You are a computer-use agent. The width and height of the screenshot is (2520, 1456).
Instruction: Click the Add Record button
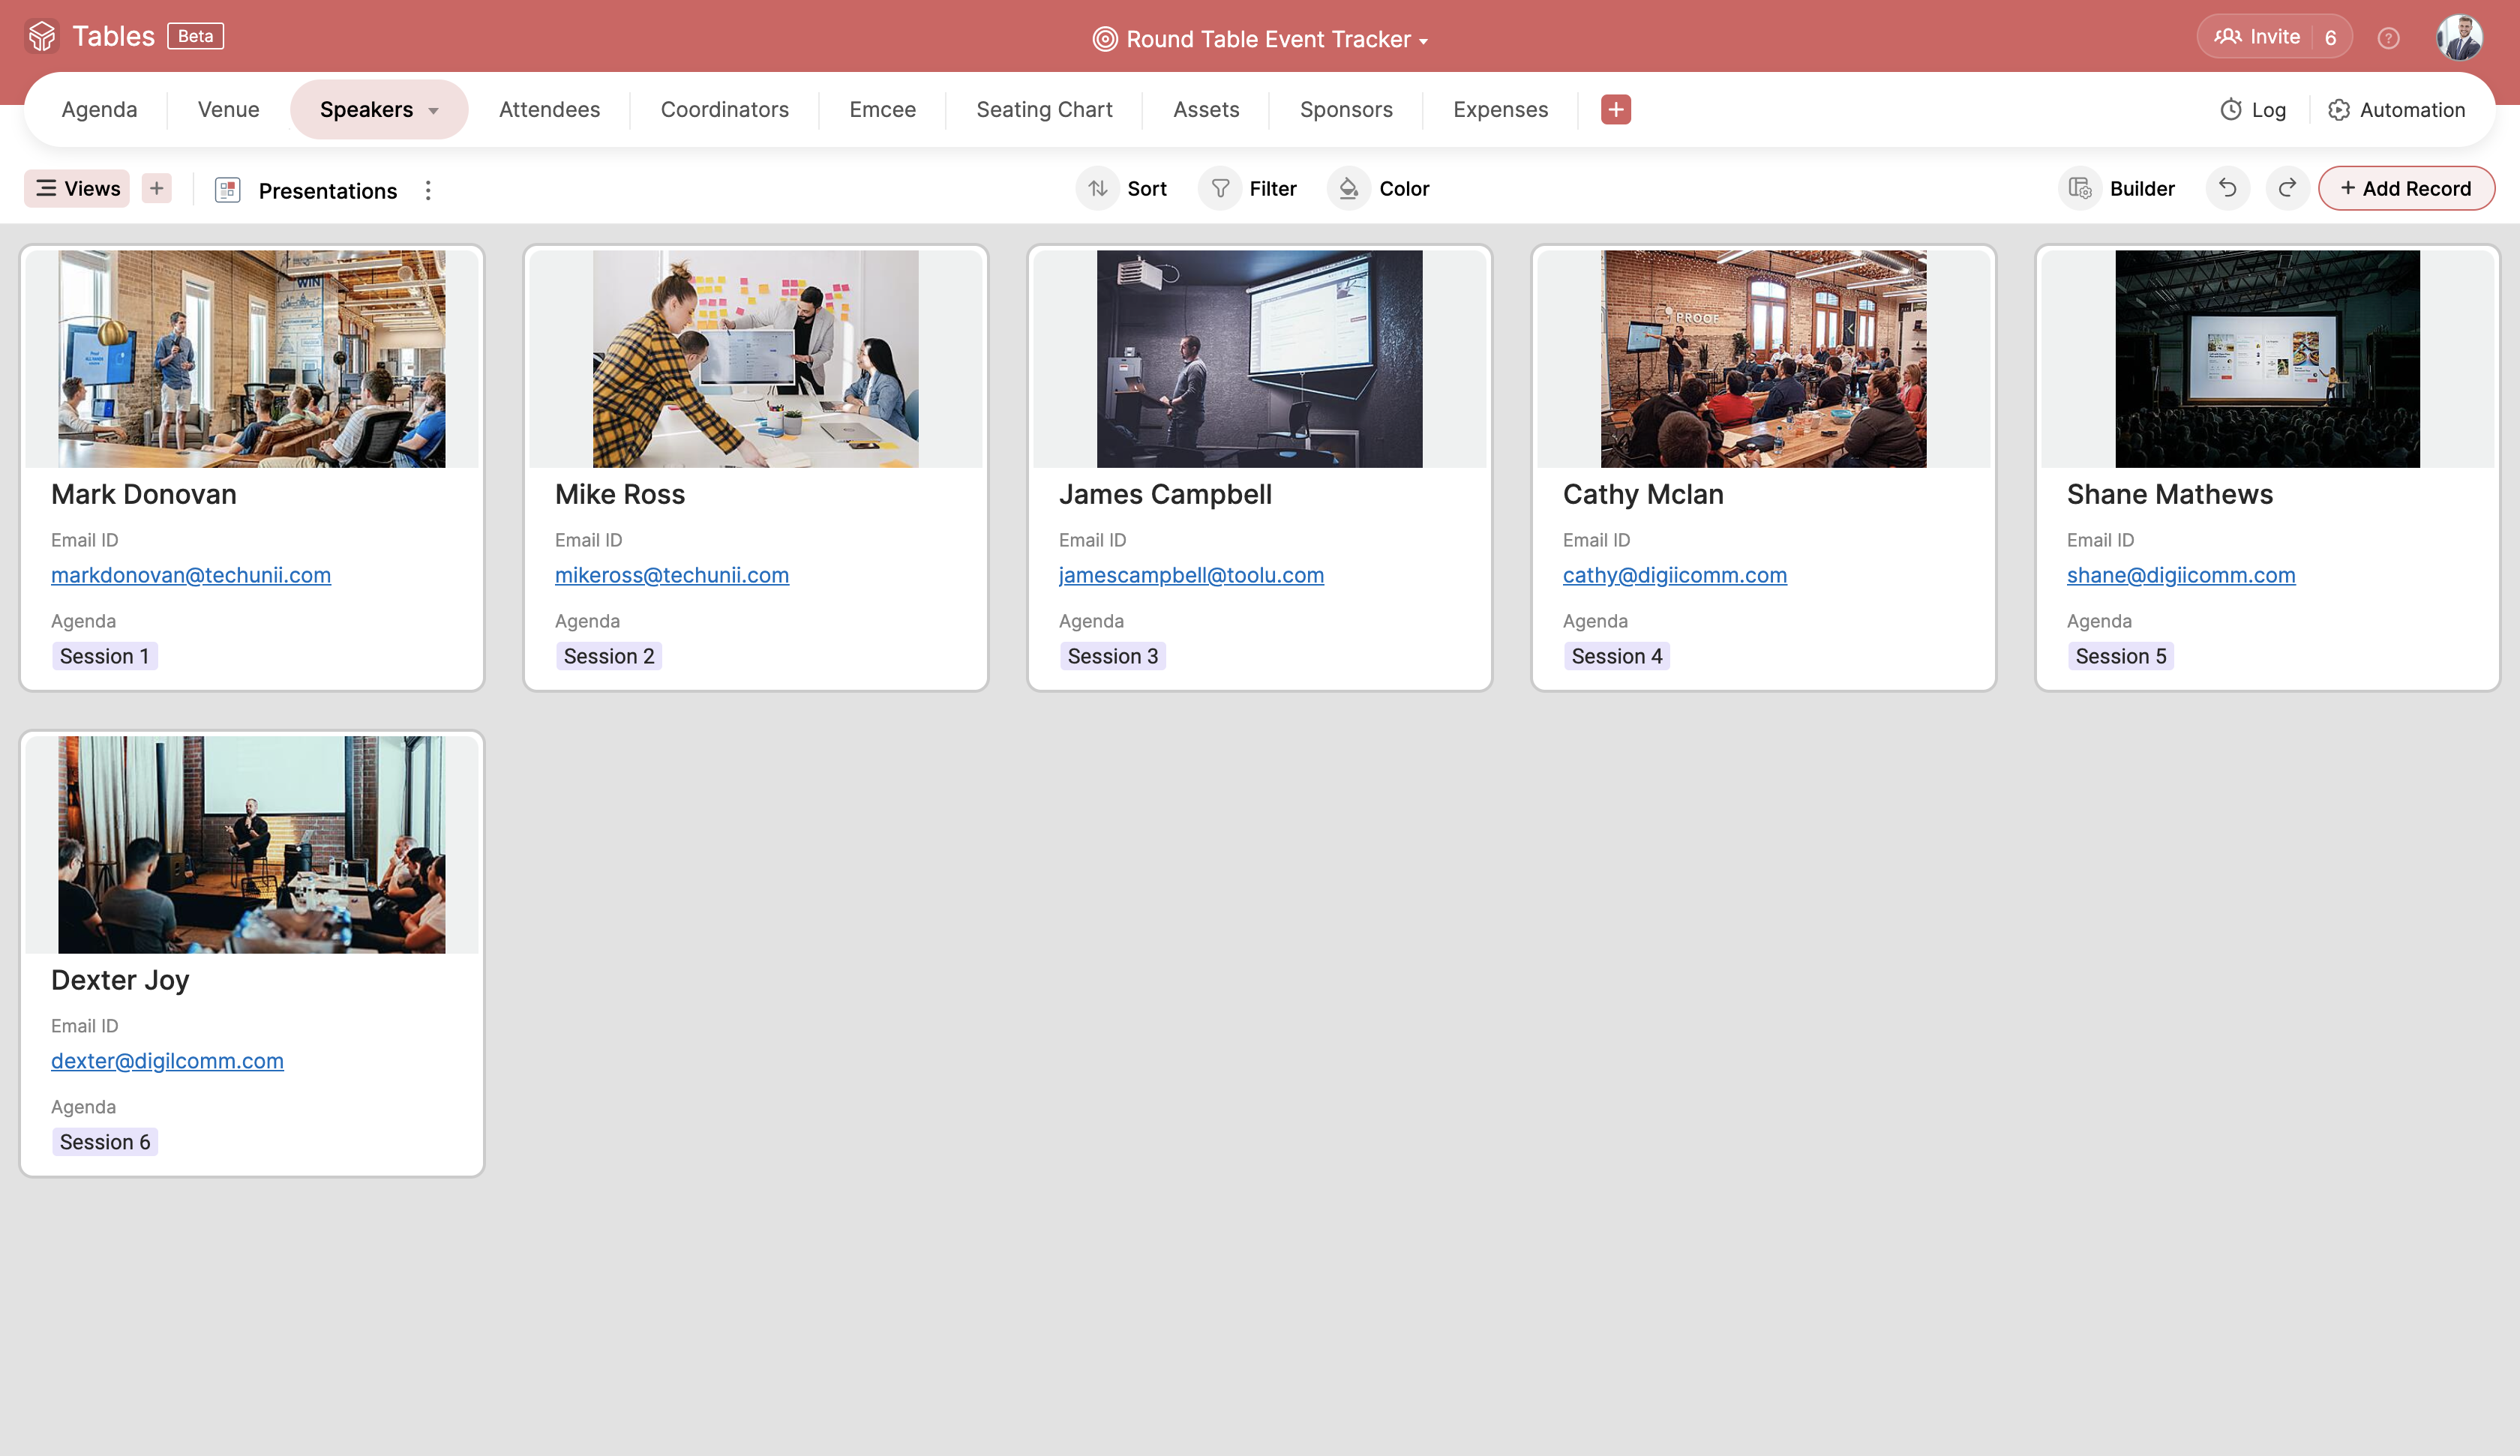[2405, 188]
